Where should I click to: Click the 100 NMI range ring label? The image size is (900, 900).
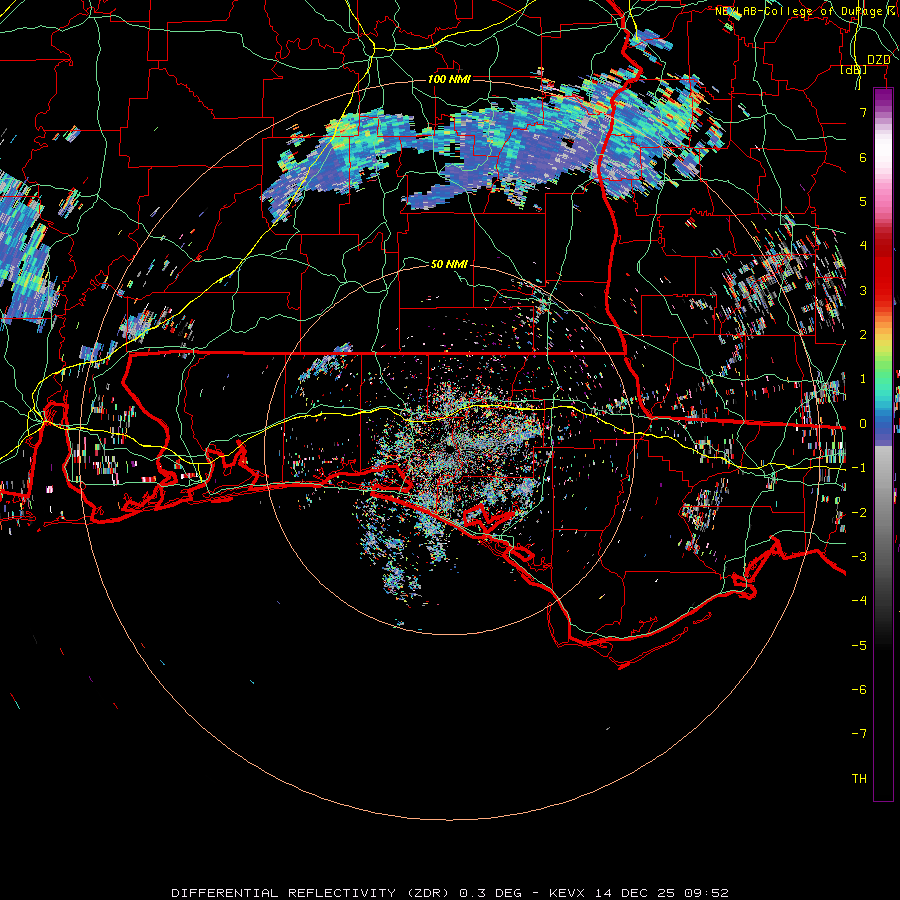(449, 79)
